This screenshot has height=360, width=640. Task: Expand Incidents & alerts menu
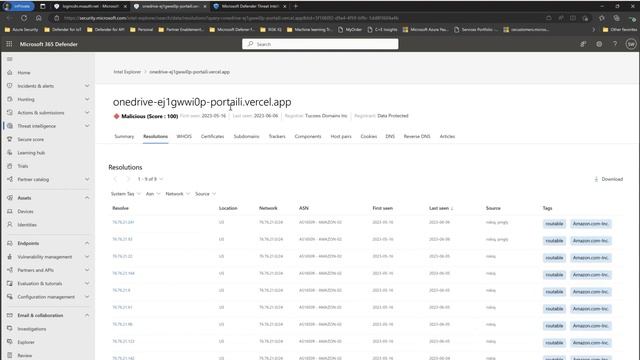[87, 86]
